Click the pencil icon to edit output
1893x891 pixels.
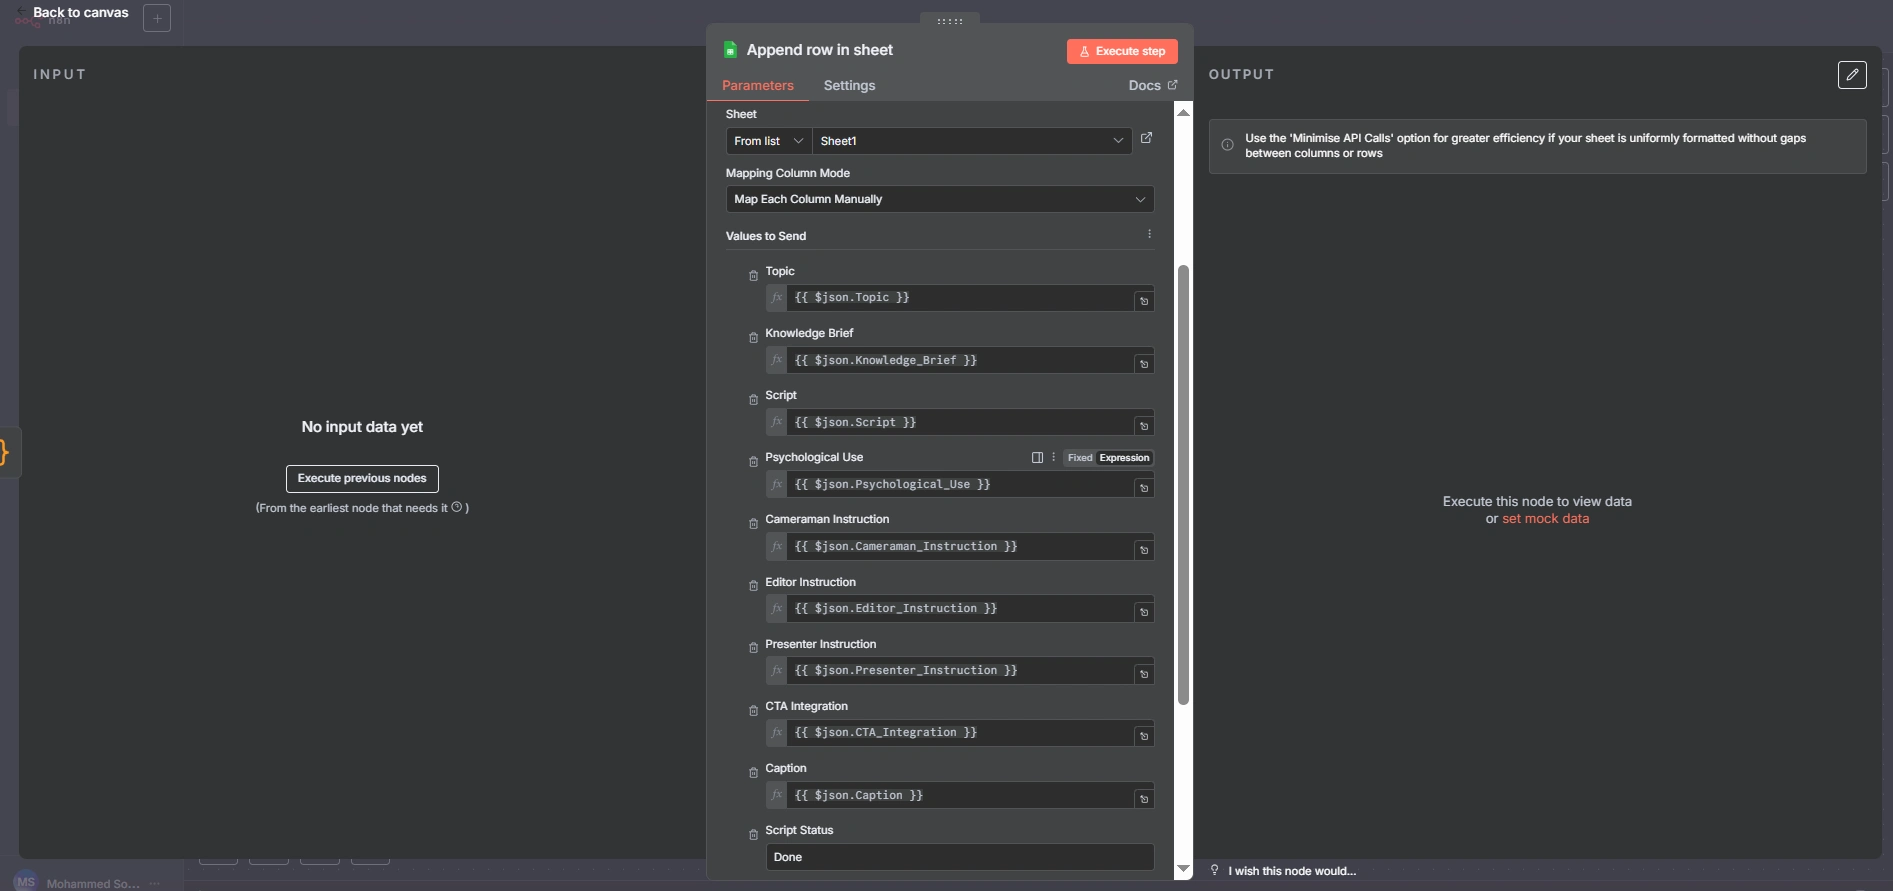(1852, 75)
